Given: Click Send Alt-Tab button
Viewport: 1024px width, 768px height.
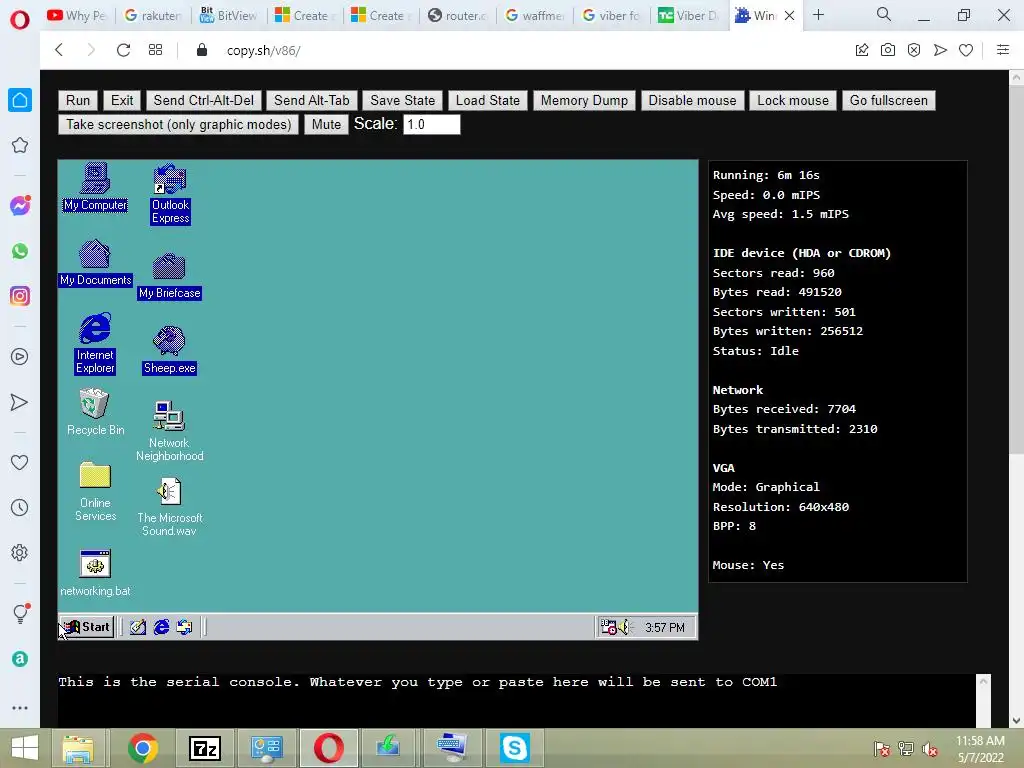Looking at the screenshot, I should [x=312, y=101].
